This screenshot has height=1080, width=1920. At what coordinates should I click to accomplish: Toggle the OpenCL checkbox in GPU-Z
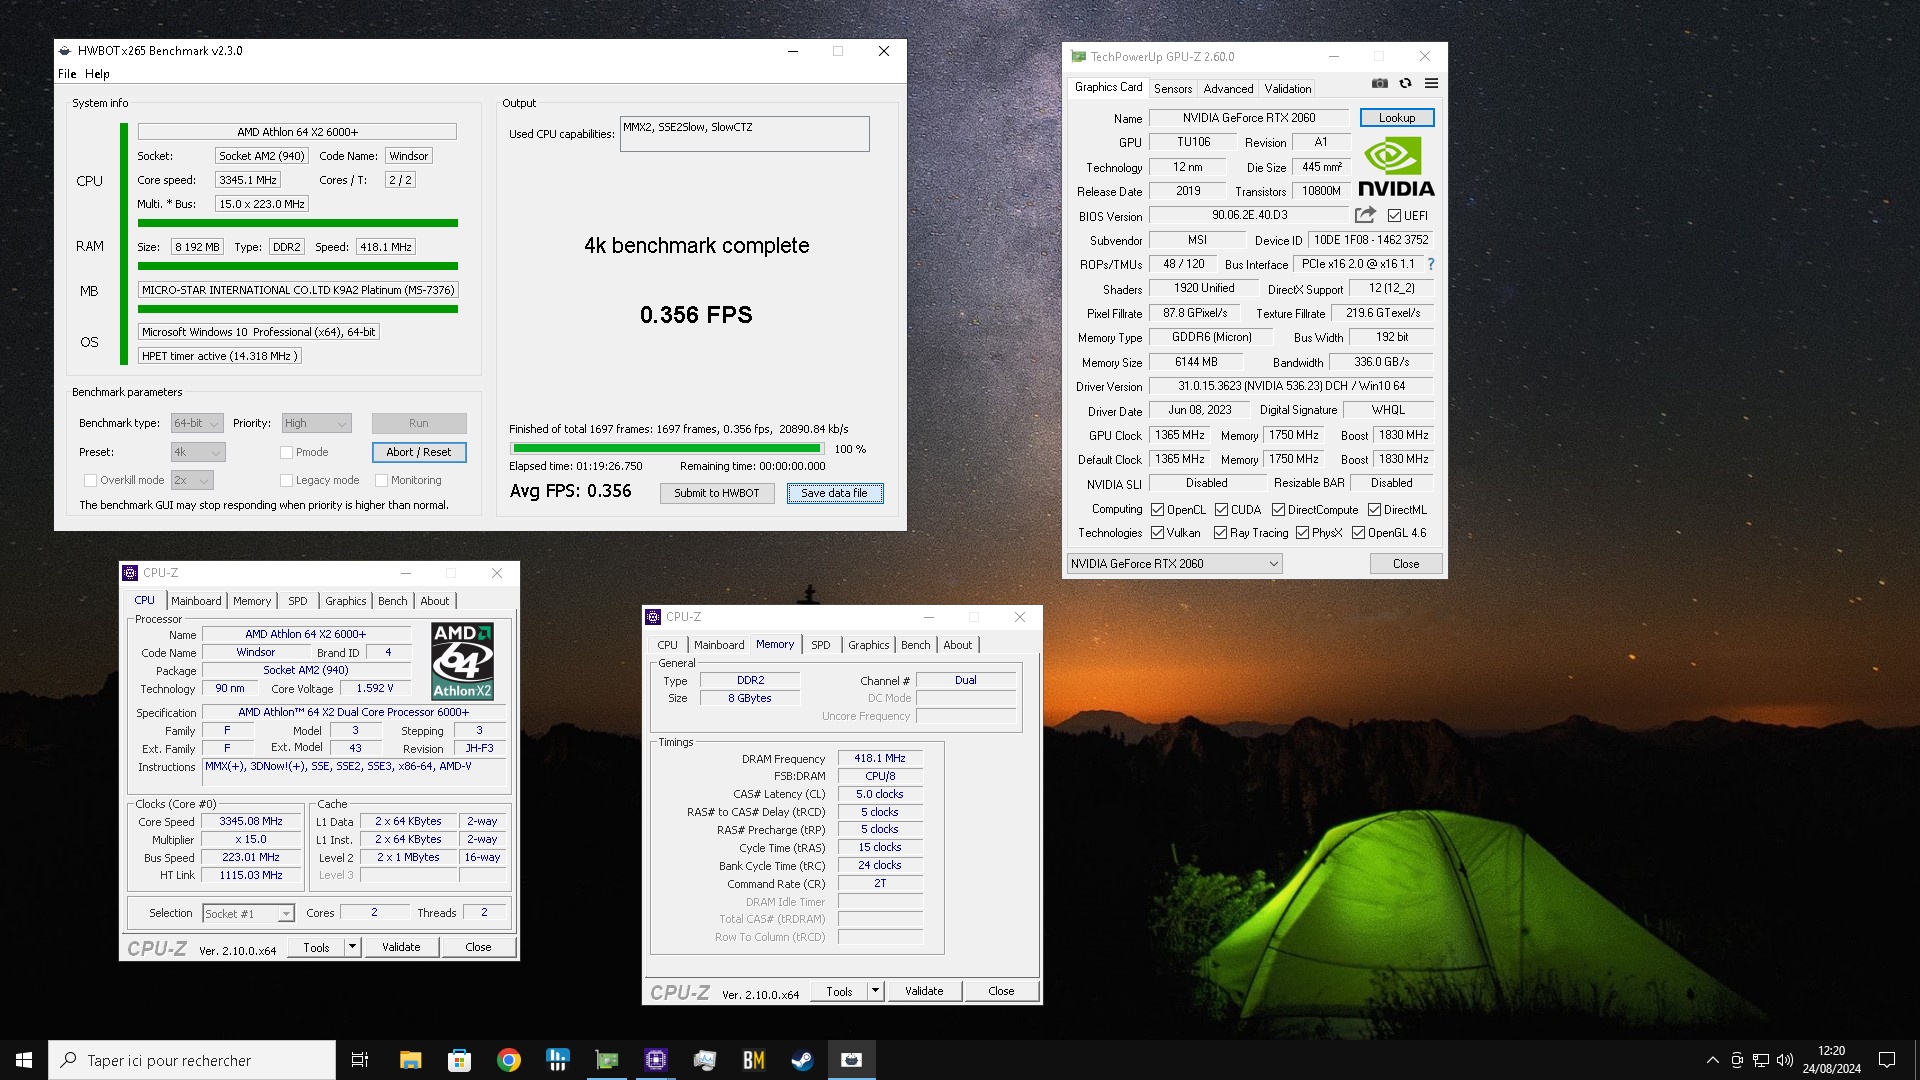coord(1157,510)
